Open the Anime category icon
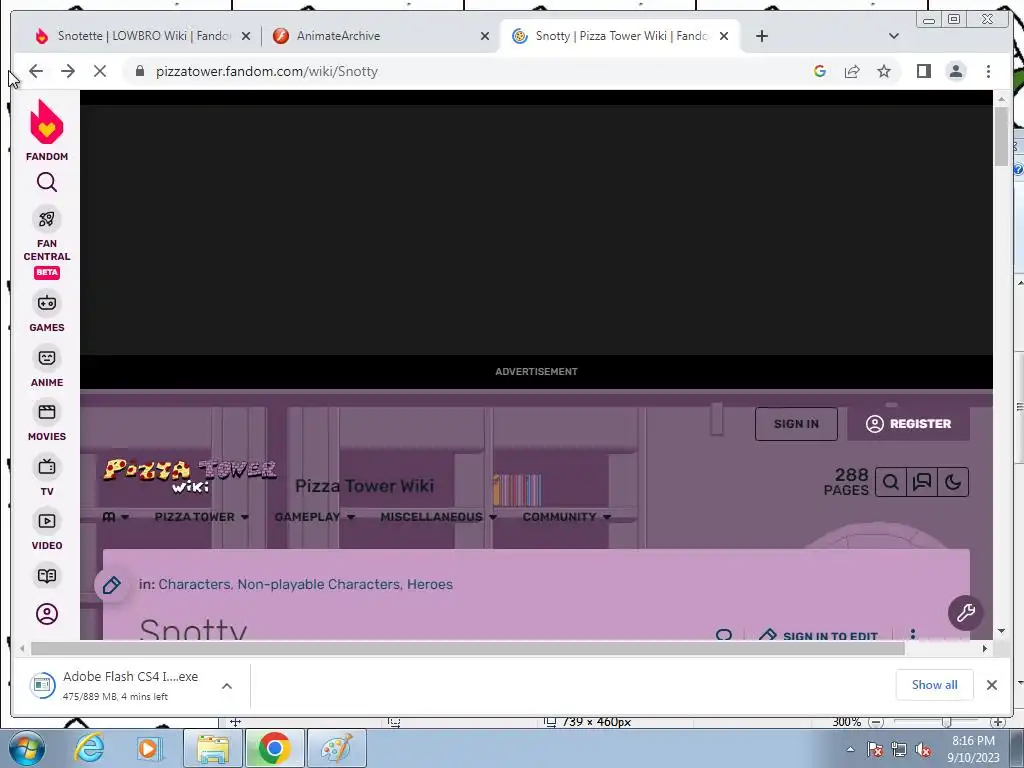Image resolution: width=1024 pixels, height=768 pixels. (x=46, y=358)
